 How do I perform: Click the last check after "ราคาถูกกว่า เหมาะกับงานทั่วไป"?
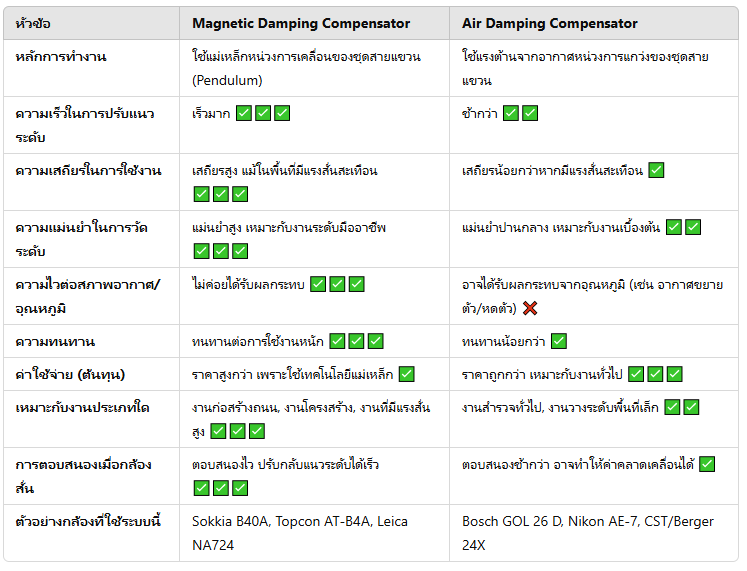point(674,374)
